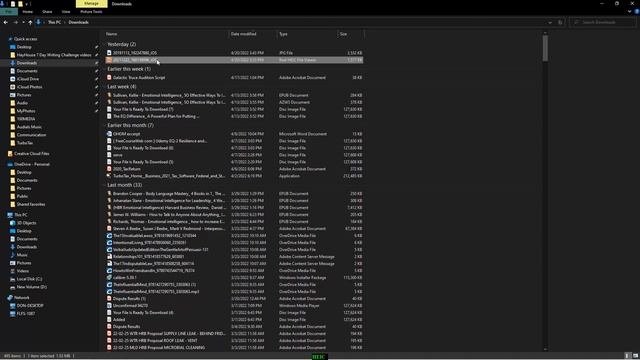Collapse the Yesterday (2) group
This screenshot has width=640, height=360.
104,44
